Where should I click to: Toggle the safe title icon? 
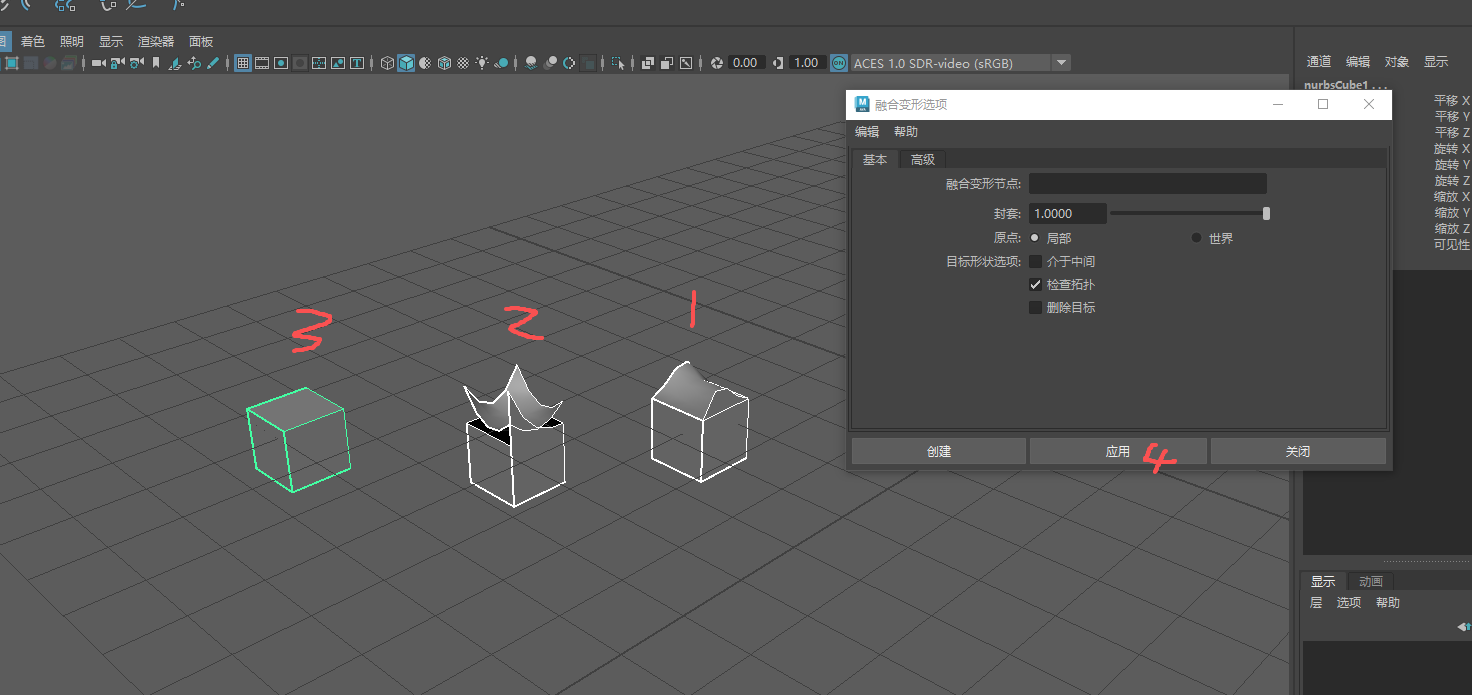[x=356, y=63]
